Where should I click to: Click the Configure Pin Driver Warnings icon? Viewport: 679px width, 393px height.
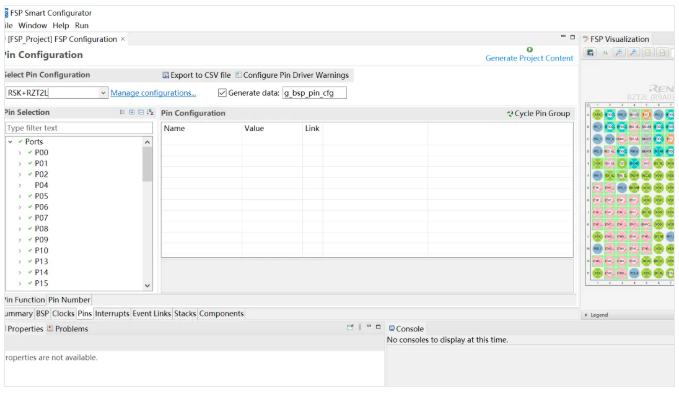238,75
